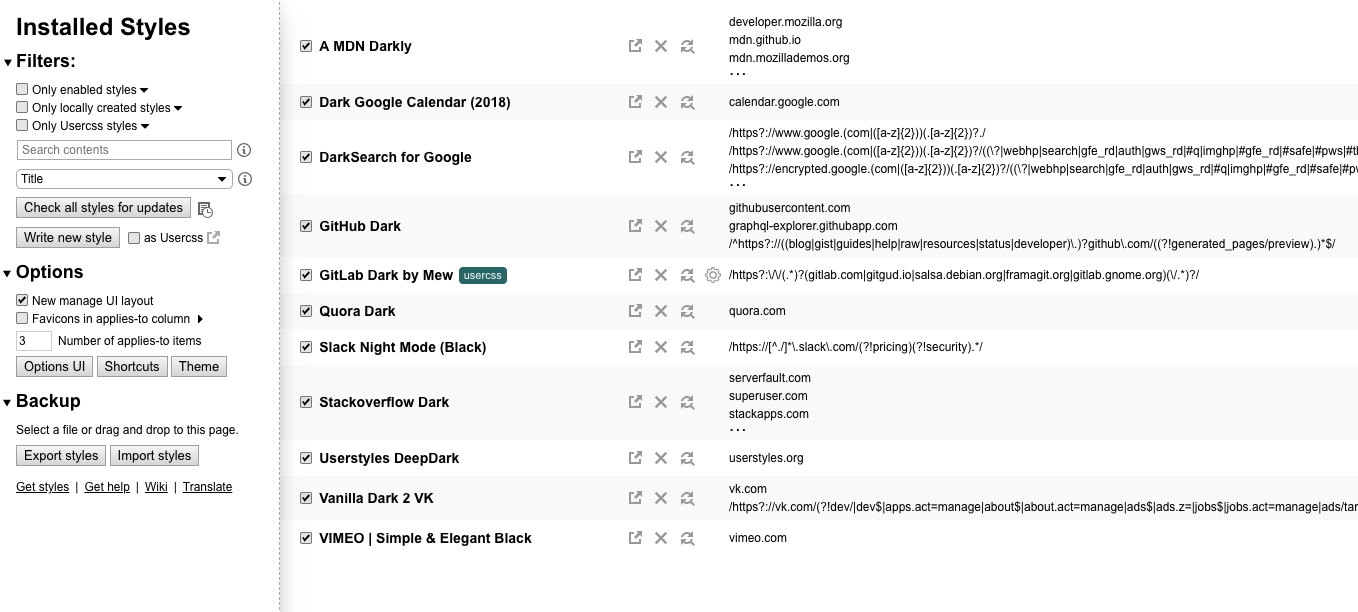Click the info icon beside search contents field
Viewport: 1358px width, 612px height.
pyautogui.click(x=244, y=150)
